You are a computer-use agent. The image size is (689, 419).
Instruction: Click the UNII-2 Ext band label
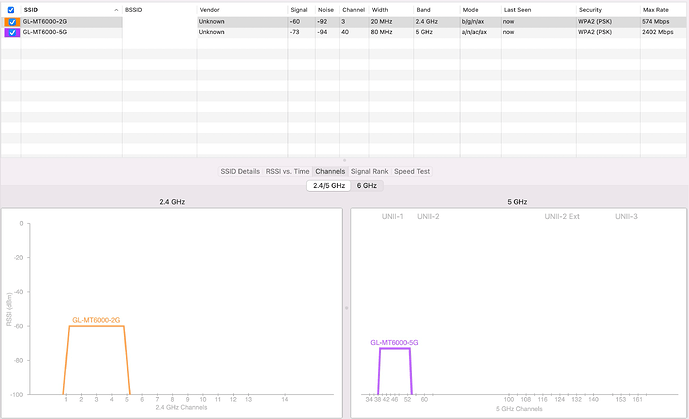(x=562, y=217)
